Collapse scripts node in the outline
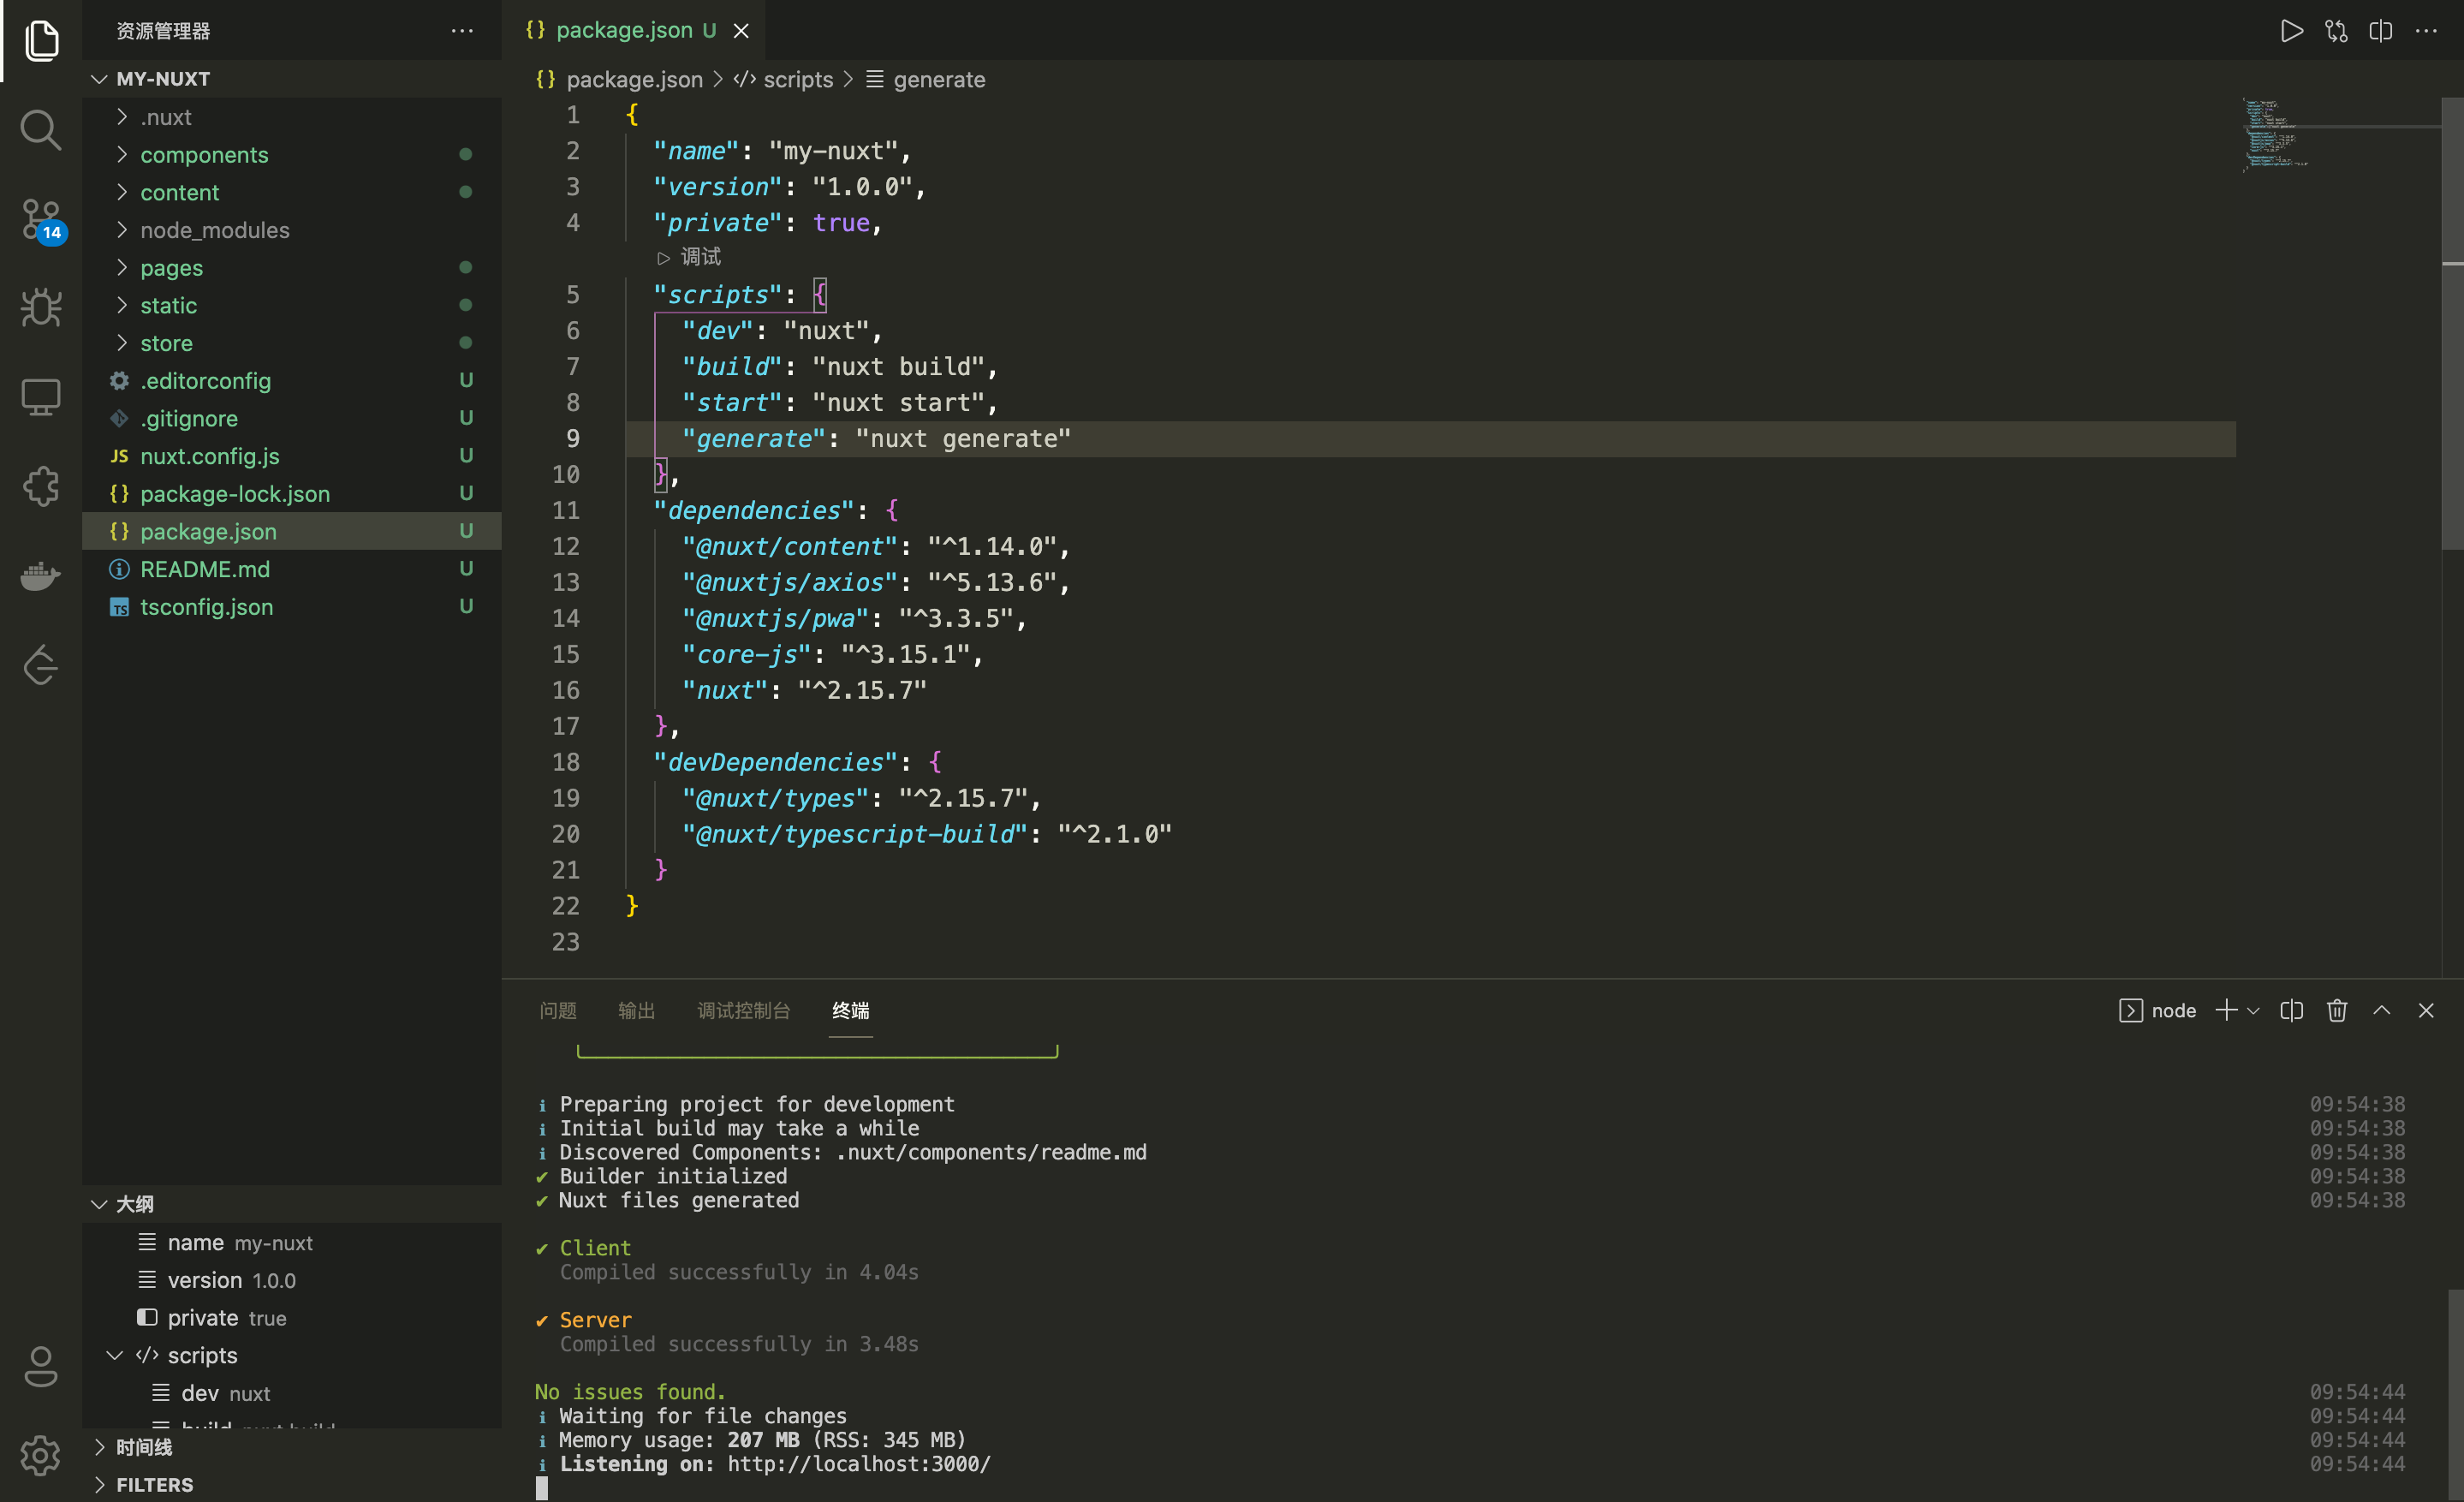The width and height of the screenshot is (2464, 1502). (115, 1355)
